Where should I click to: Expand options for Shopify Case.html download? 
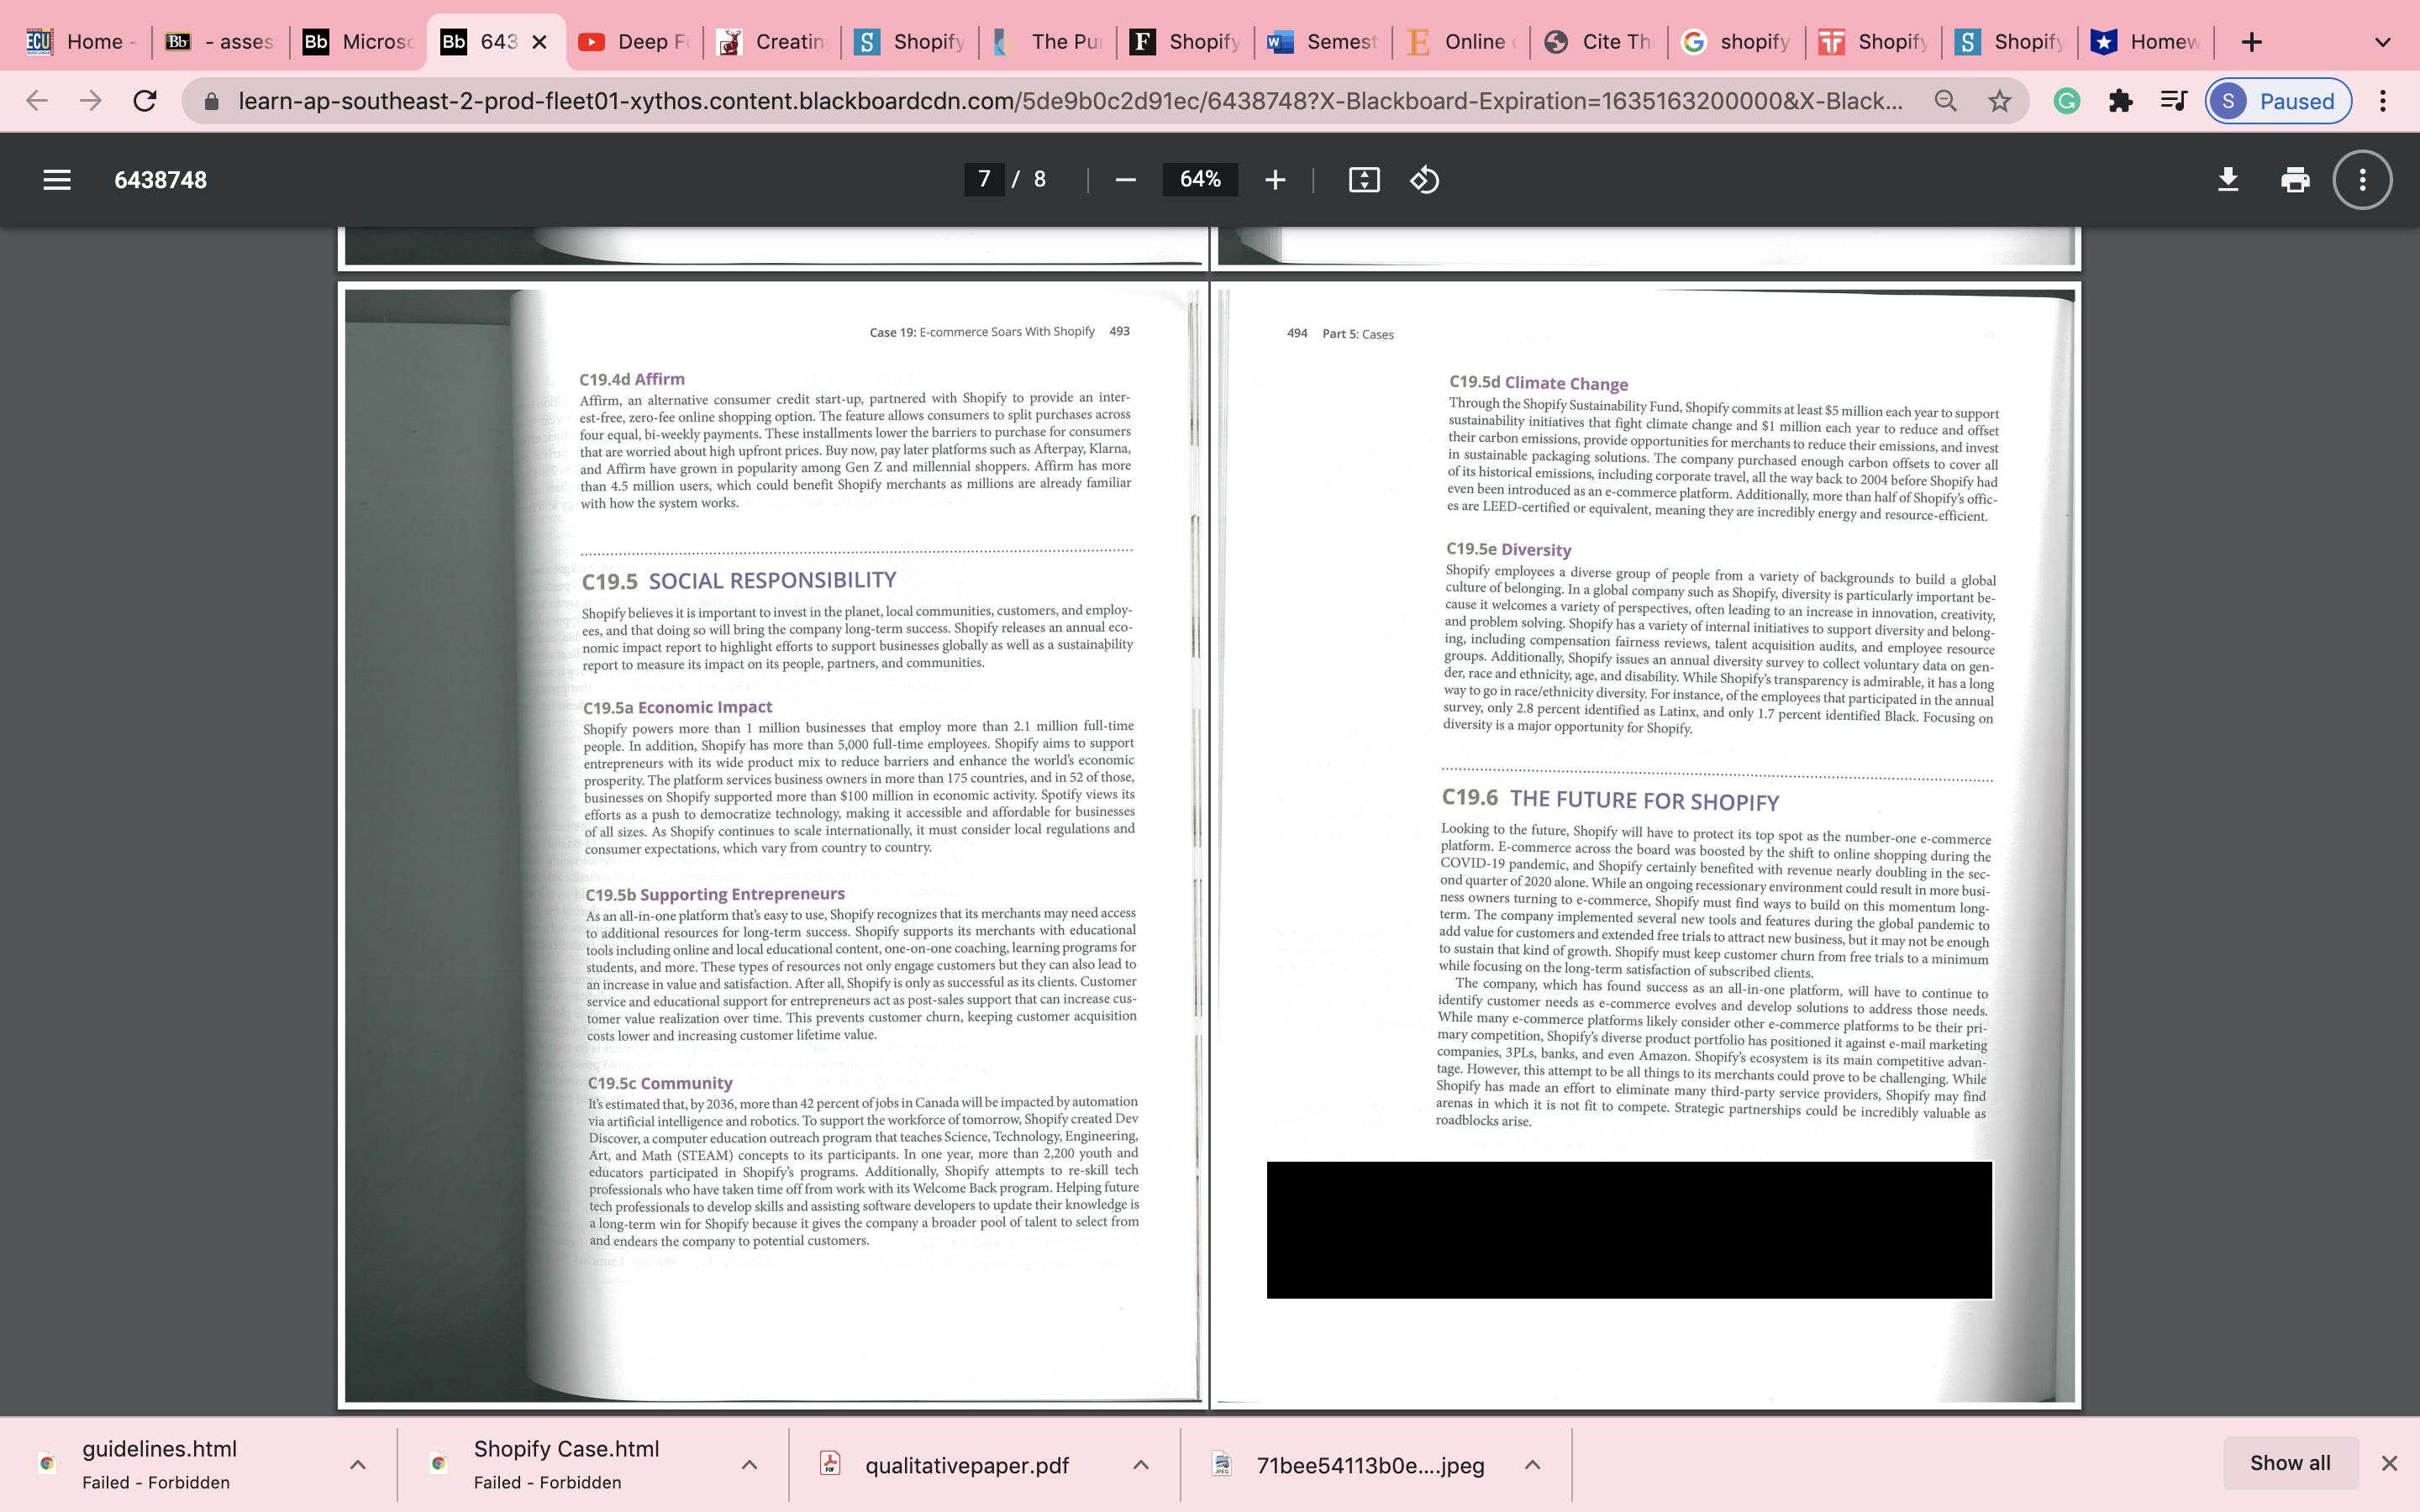pos(749,1464)
